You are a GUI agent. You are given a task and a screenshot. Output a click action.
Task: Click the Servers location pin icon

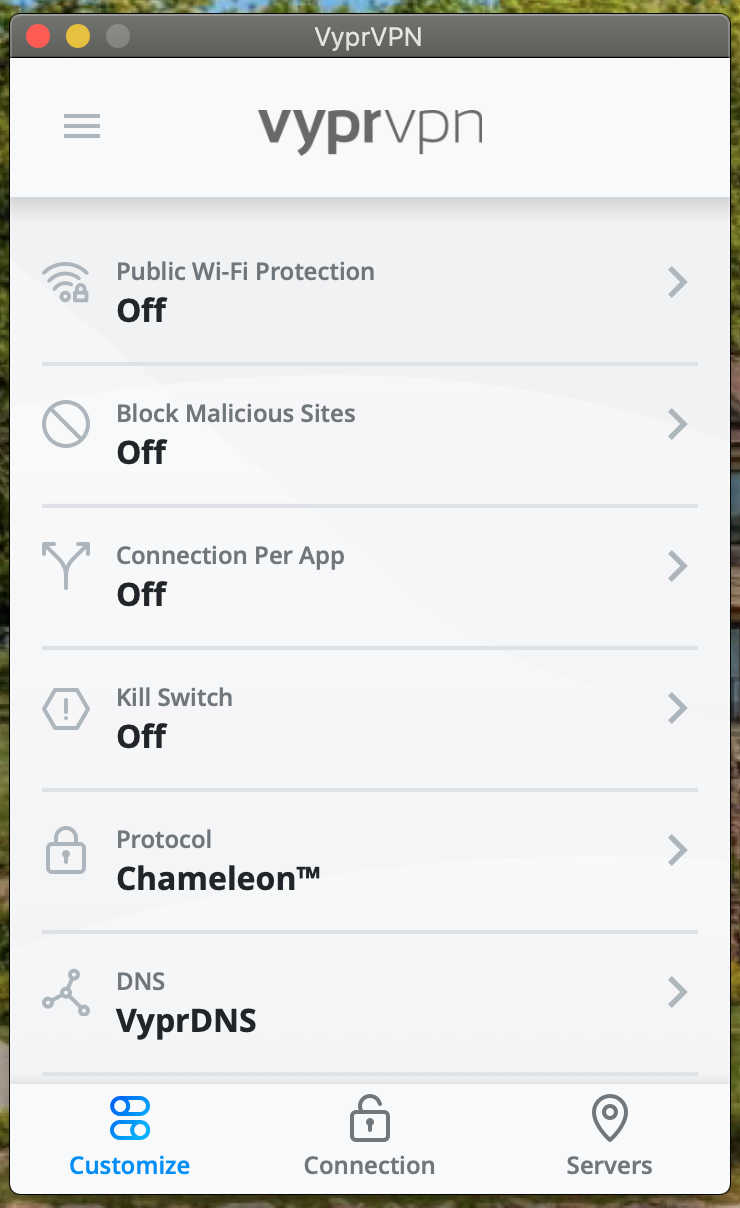[x=609, y=1118]
